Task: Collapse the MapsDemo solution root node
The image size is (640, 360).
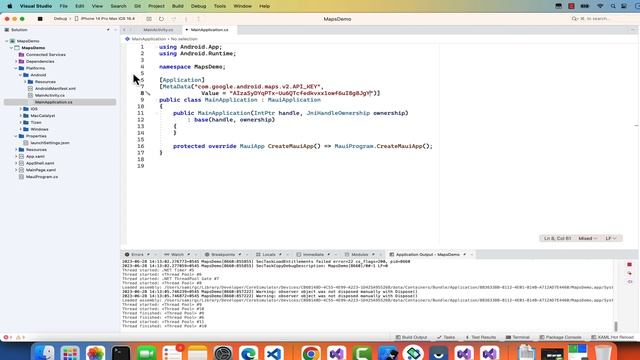Action: click(x=7, y=41)
